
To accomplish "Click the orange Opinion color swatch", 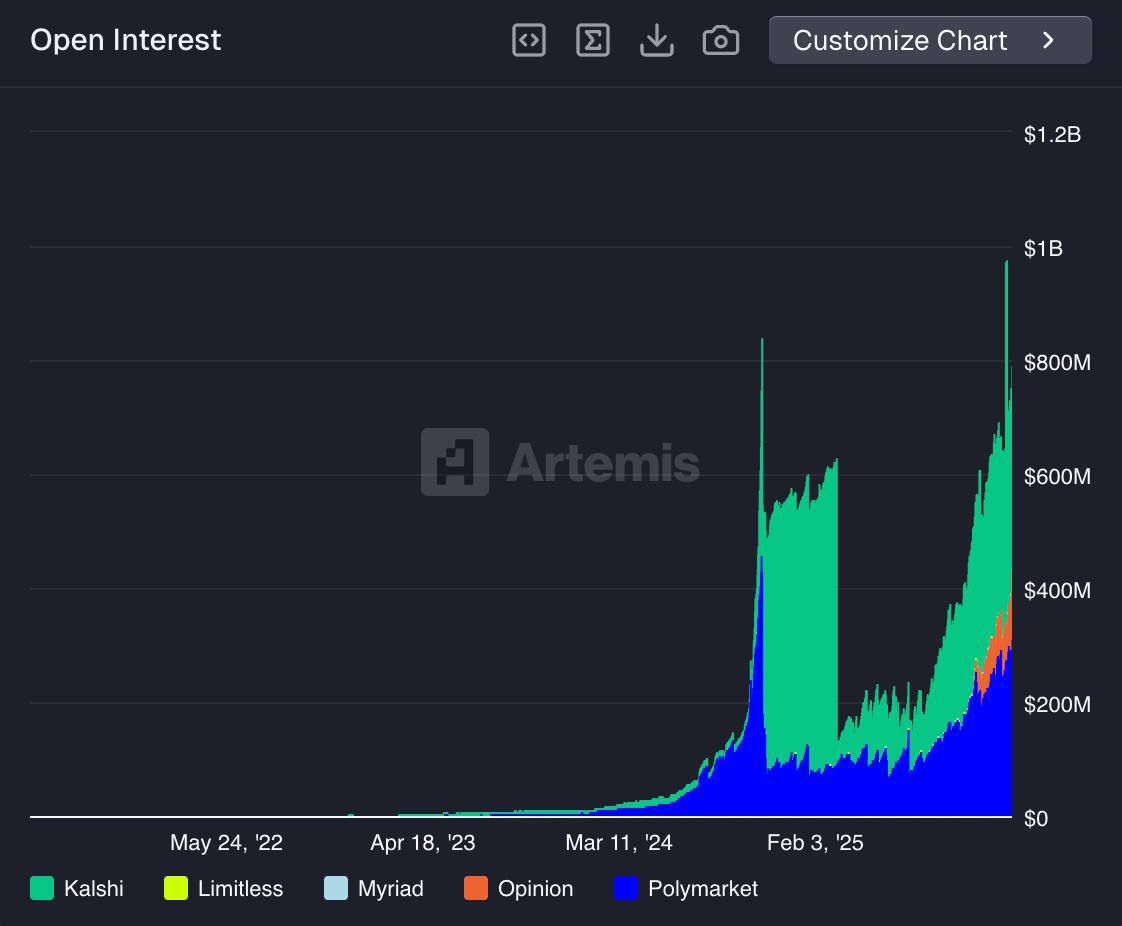I will pyautogui.click(x=476, y=888).
